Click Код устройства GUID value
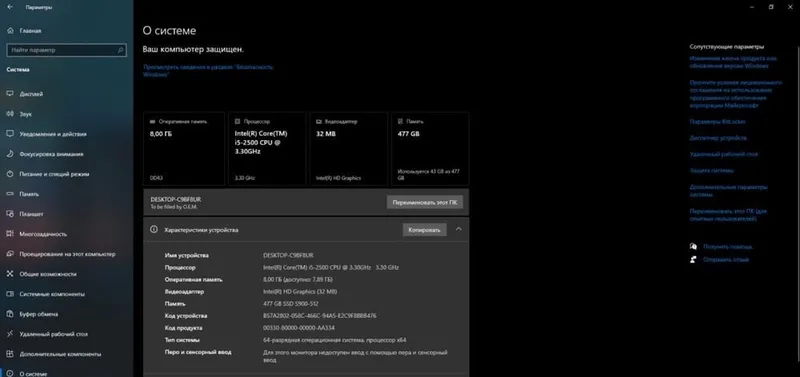This screenshot has height=377, width=800. pos(319,316)
